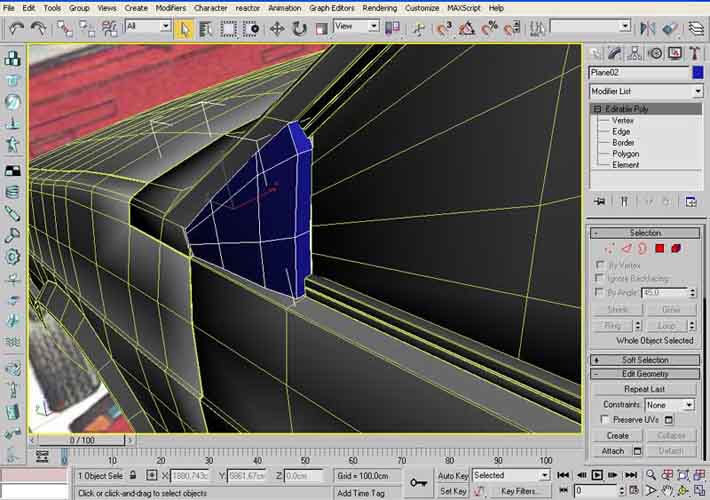This screenshot has height=500, width=710.
Task: Enable Element sub-object selection icon
Action: point(677,248)
